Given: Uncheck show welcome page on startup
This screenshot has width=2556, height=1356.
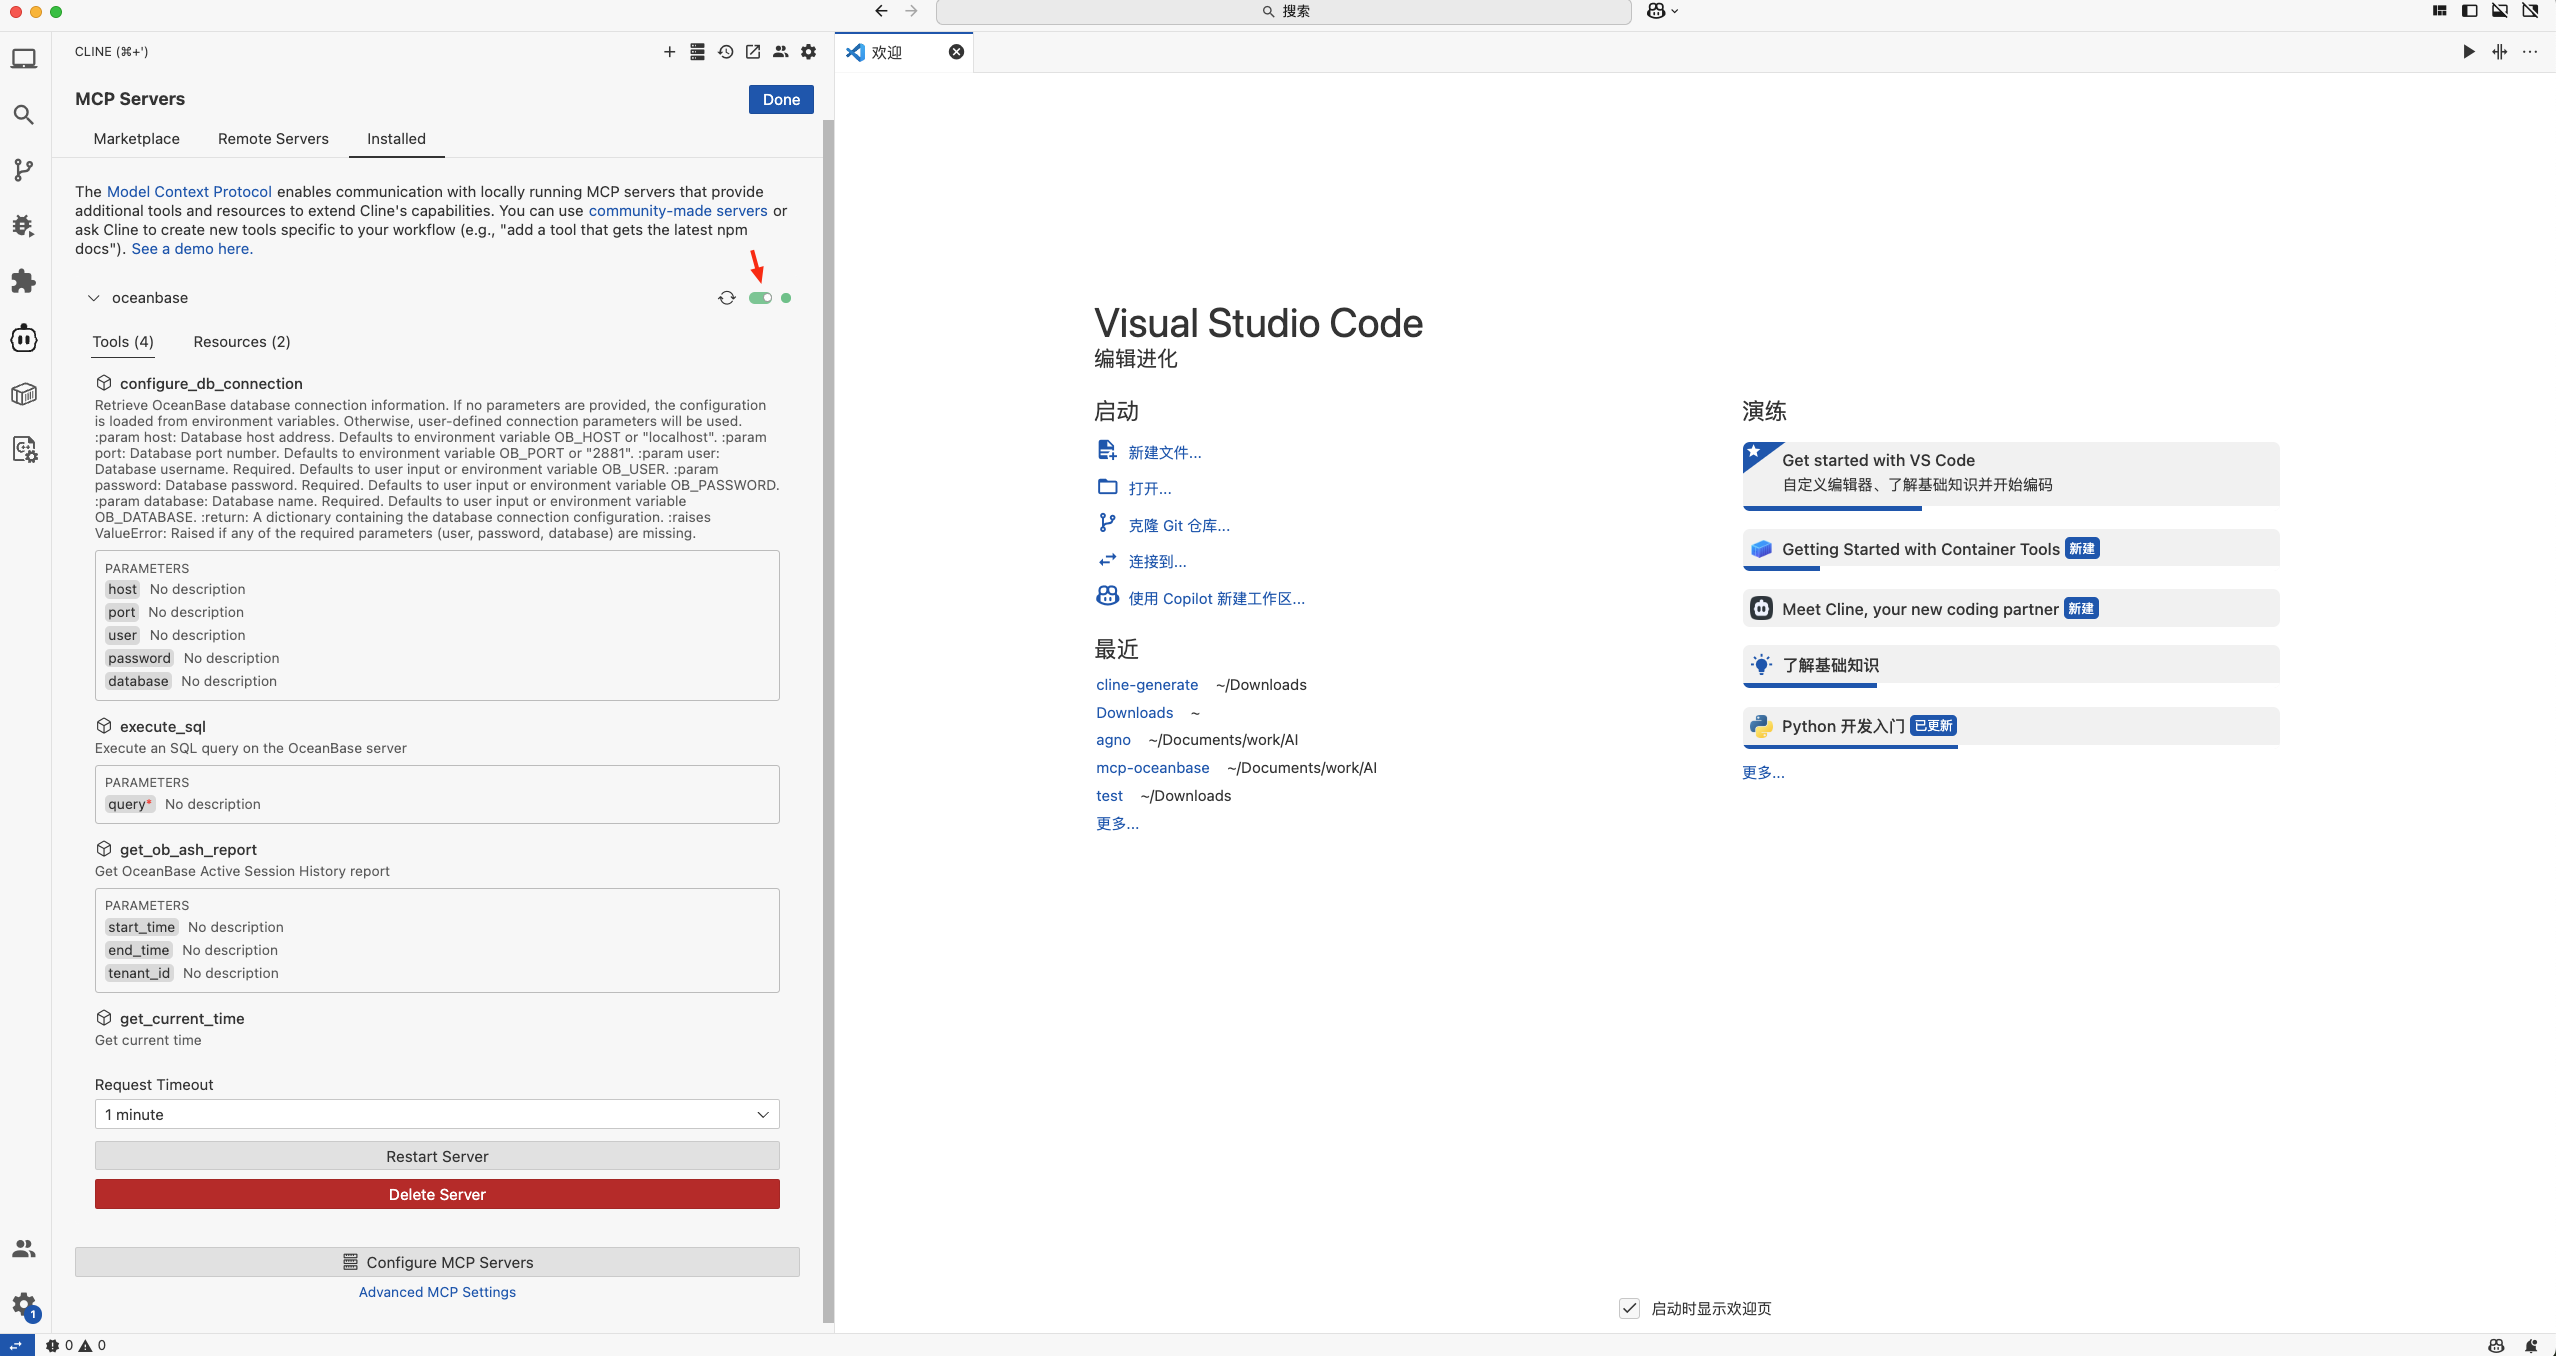Looking at the screenshot, I should click(1629, 1308).
